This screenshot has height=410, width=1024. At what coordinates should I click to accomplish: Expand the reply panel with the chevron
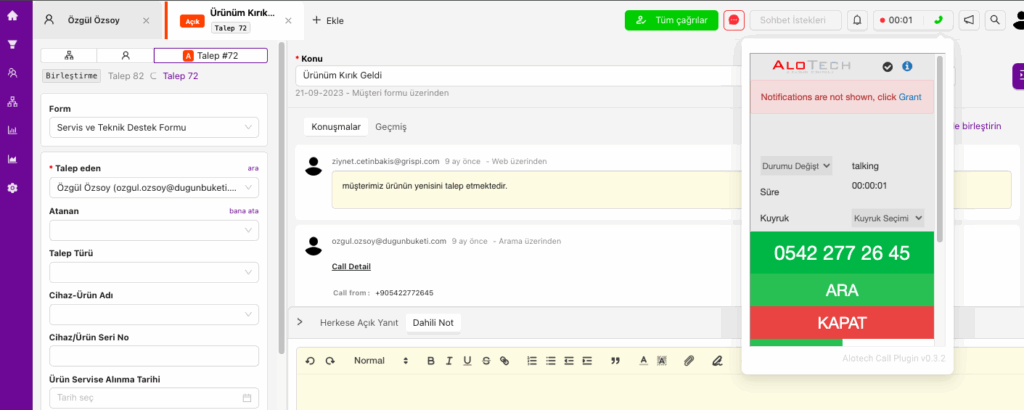tap(300, 322)
